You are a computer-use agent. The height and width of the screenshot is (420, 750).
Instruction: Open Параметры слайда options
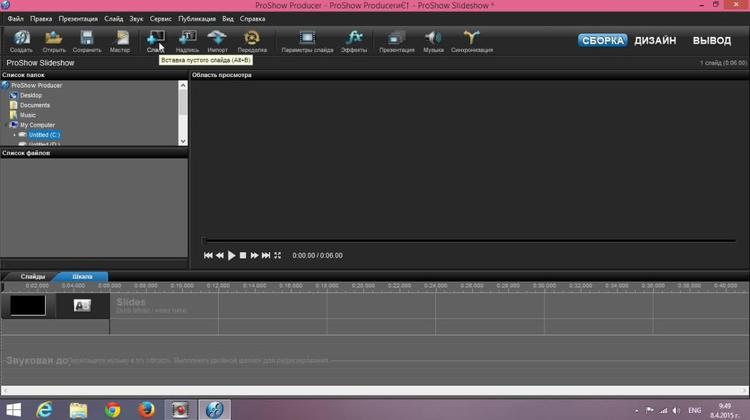(307, 41)
